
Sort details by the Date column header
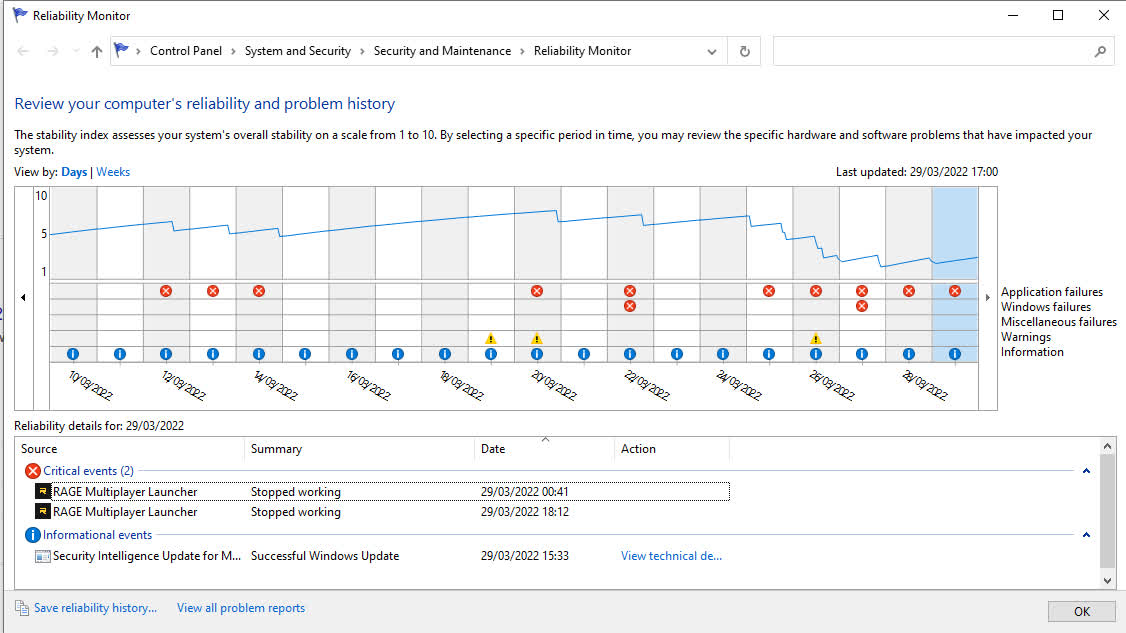[544, 448]
